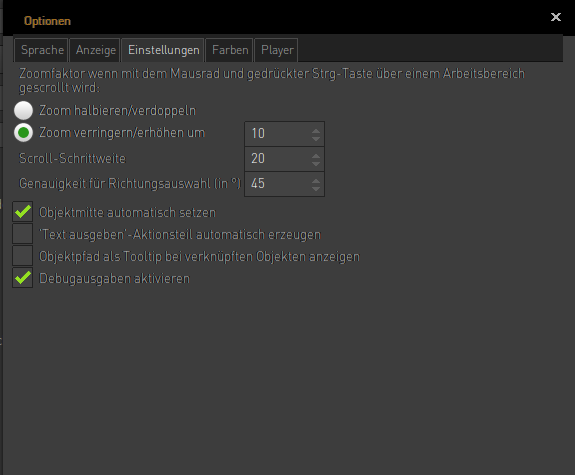Switch to the Farben tab
This screenshot has height=475, width=575.
(x=230, y=50)
